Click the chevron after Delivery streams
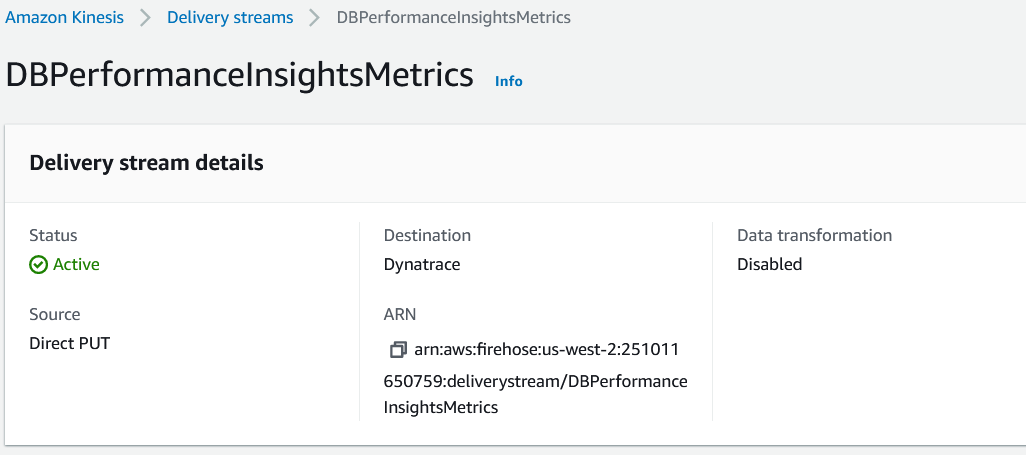 click(315, 17)
